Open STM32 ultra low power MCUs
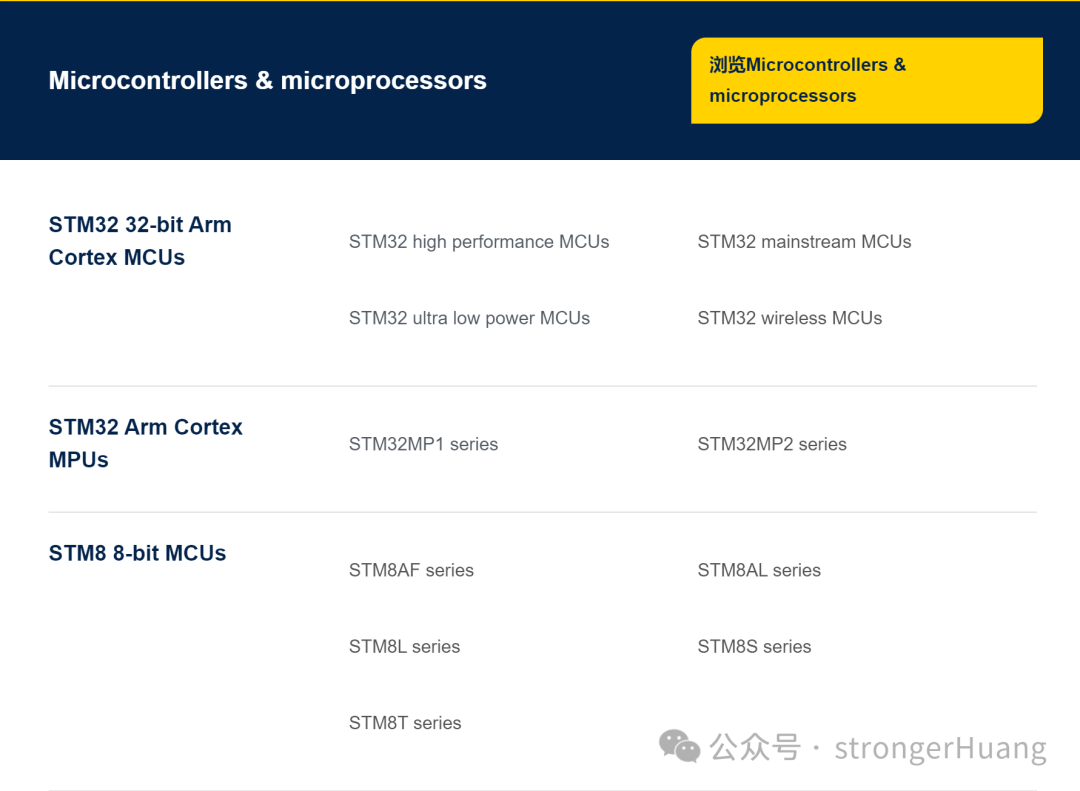1080x791 pixels. 470,318
